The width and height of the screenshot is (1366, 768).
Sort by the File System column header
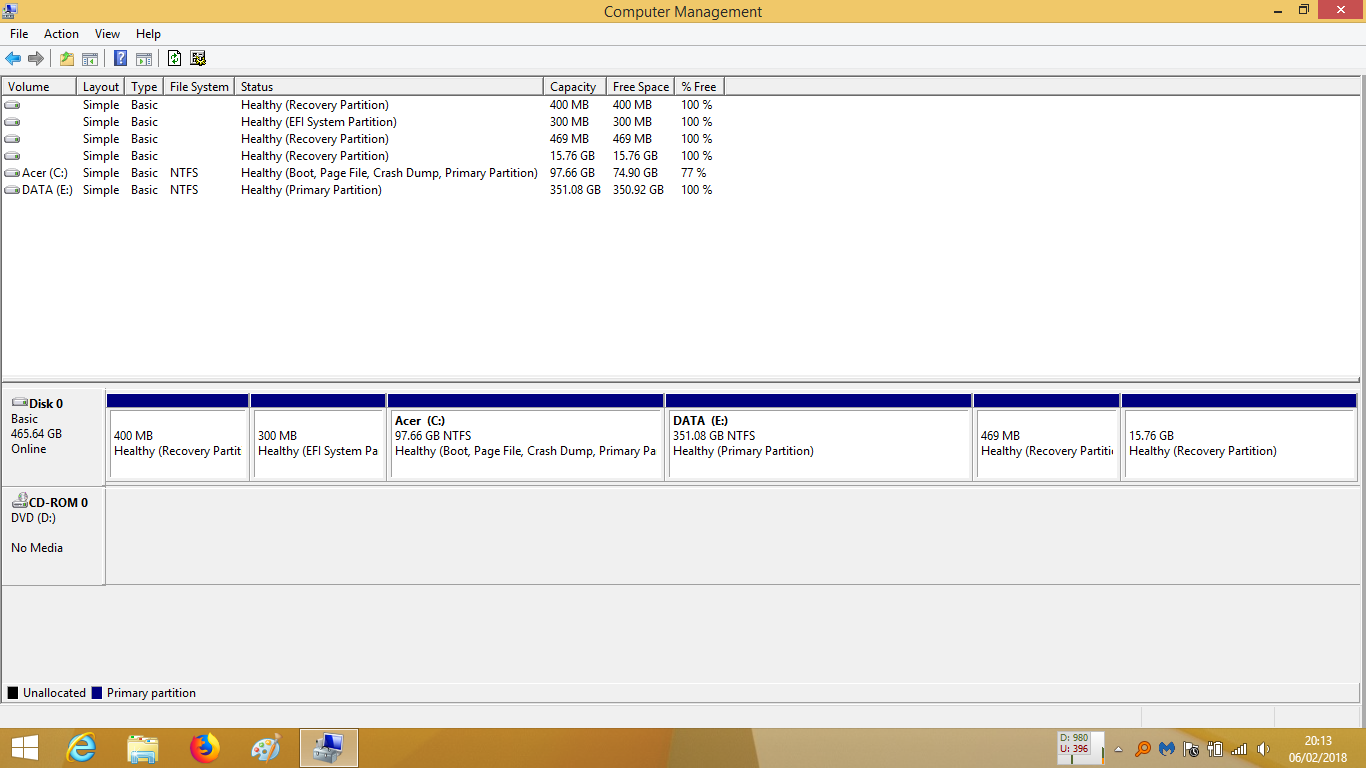(x=199, y=87)
